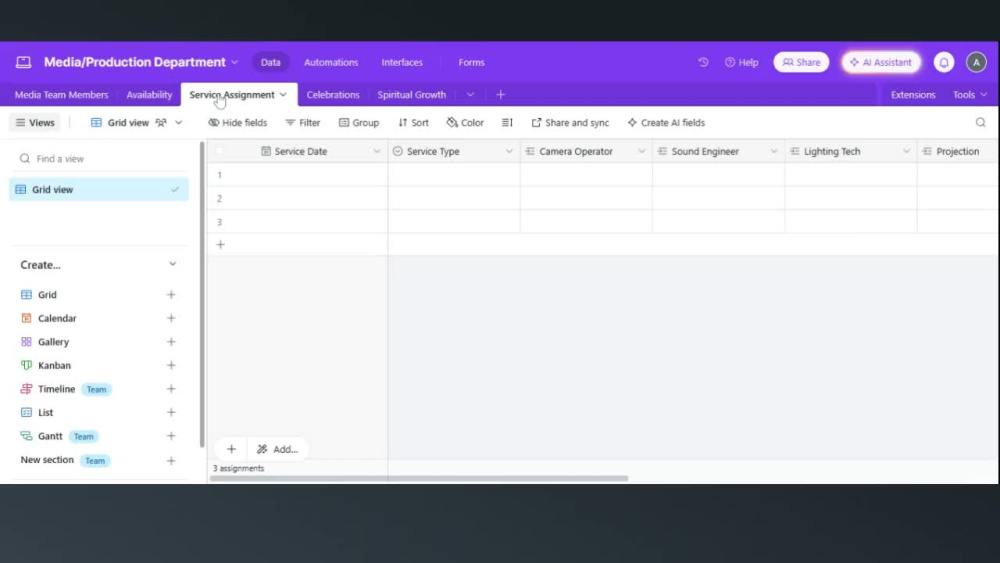
Task: Click the plus next to Calendar
Action: click(171, 318)
